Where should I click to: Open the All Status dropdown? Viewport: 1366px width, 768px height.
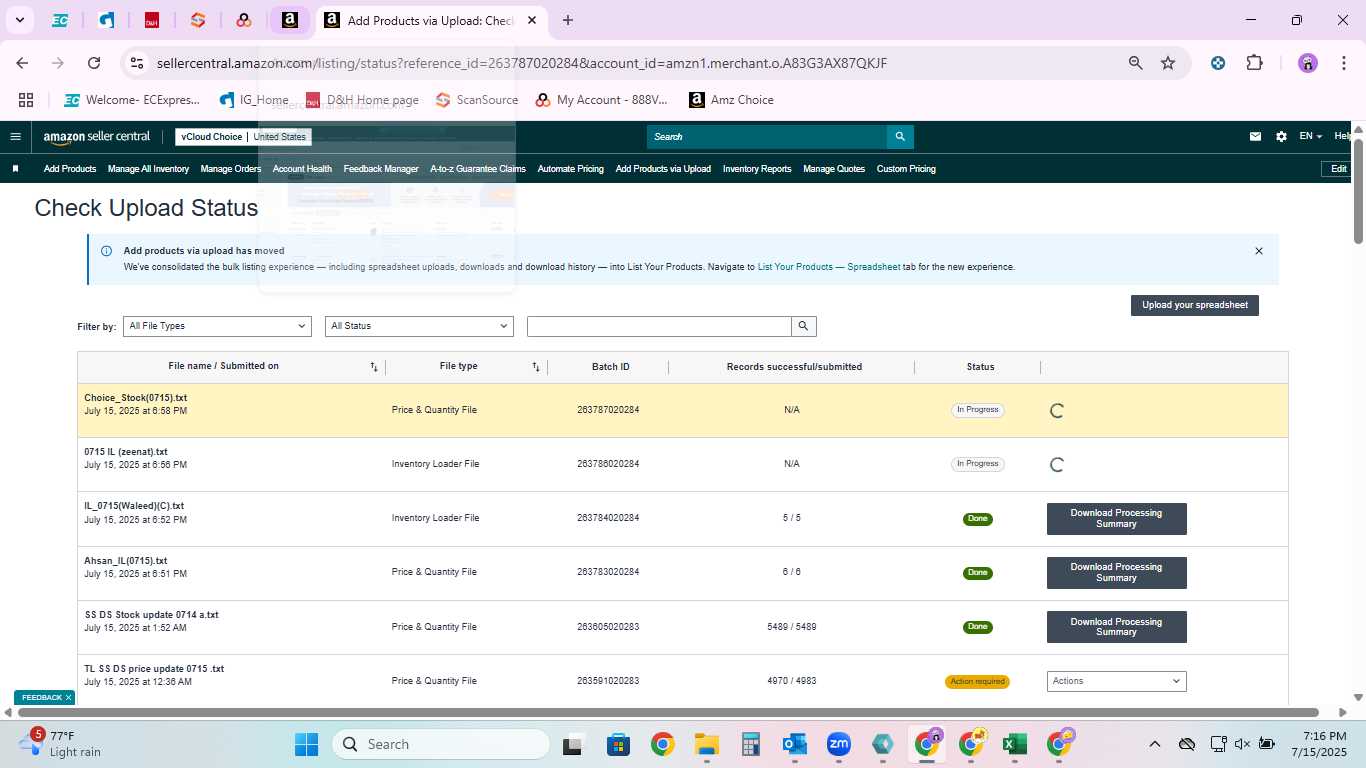pyautogui.click(x=419, y=326)
